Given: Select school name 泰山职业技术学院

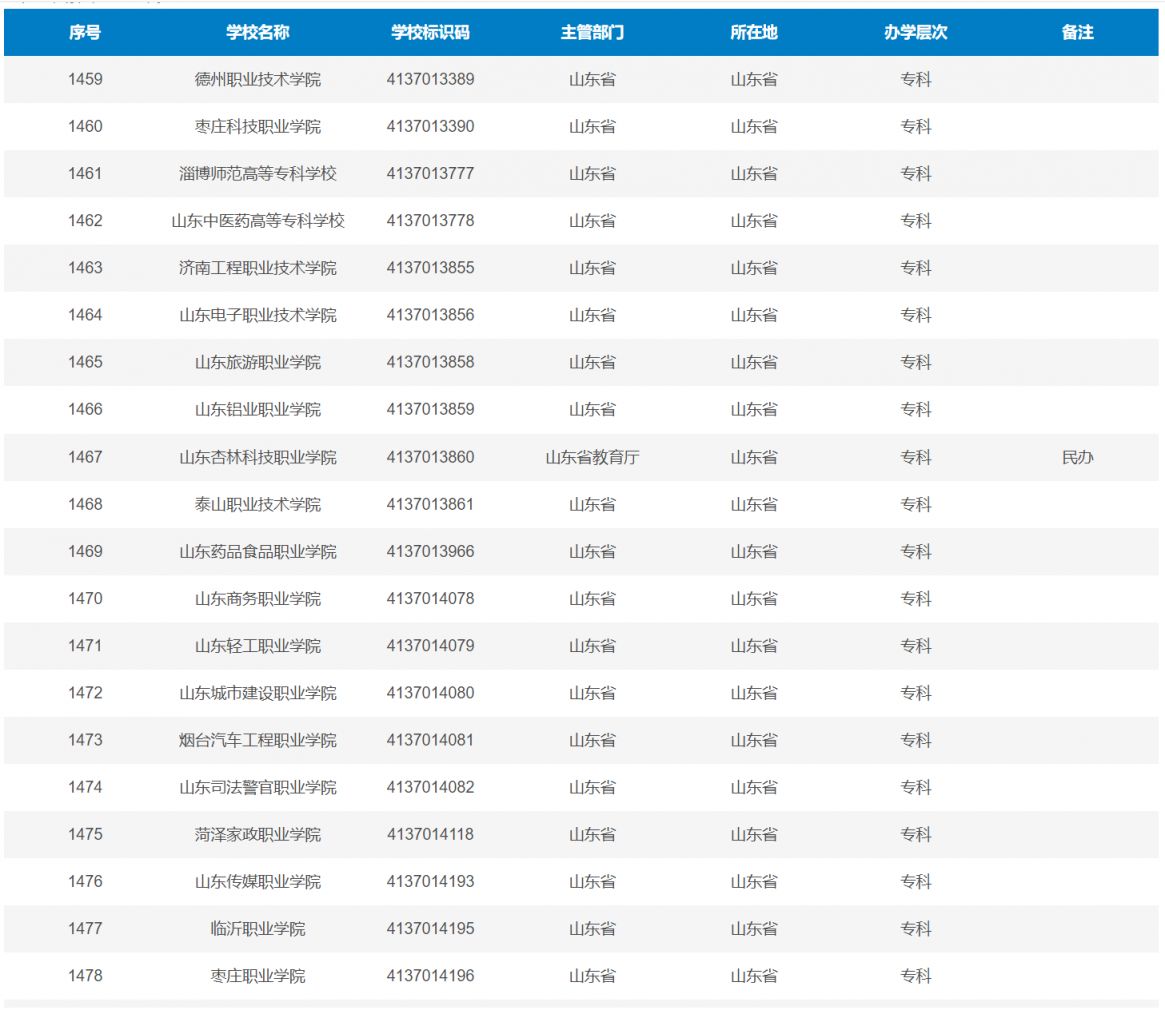Looking at the screenshot, I should pos(257,504).
